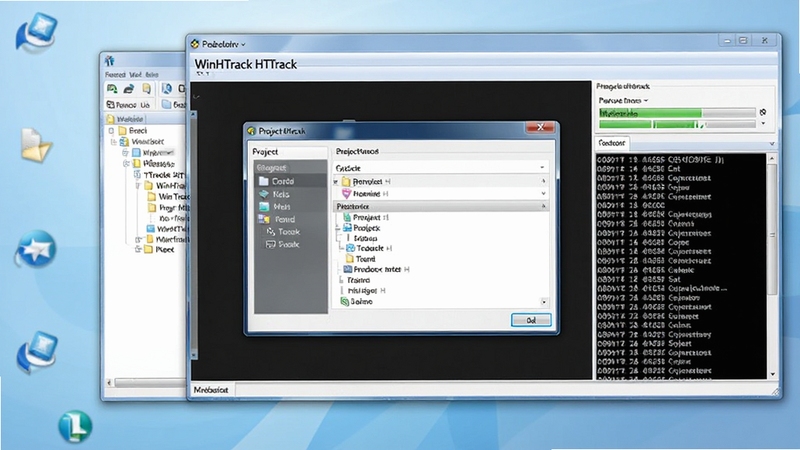This screenshot has width=800, height=450.
Task: Click the log panel scrollbar up arrow
Action: pos(772,159)
